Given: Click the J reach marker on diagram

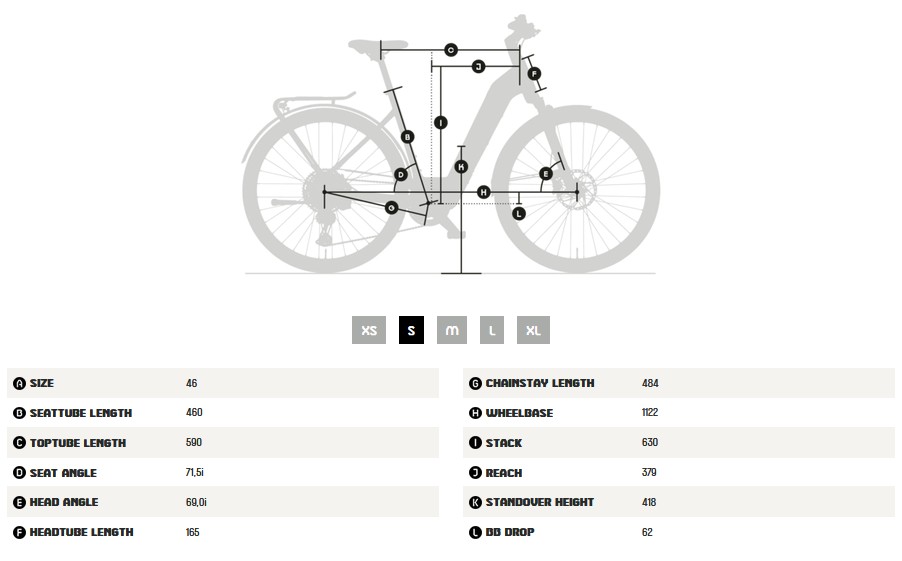Looking at the screenshot, I should click(x=479, y=67).
